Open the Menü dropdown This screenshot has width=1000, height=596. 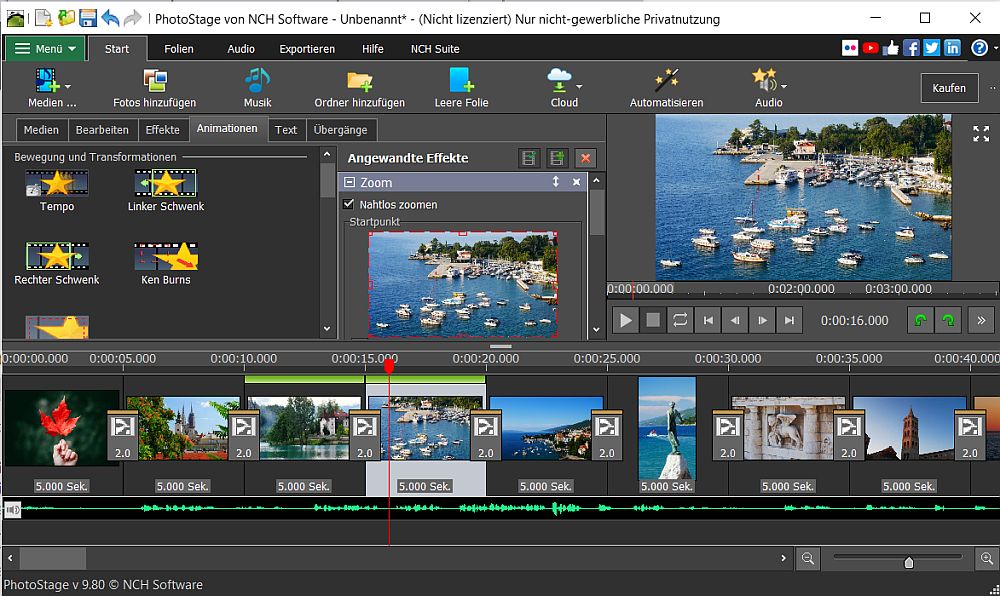(x=44, y=48)
